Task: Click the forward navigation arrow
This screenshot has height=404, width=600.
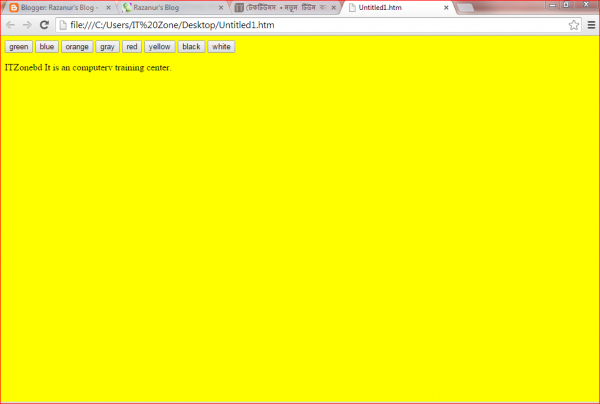Action: pos(27,25)
